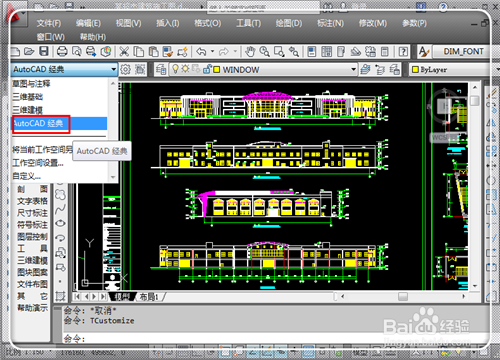The width and height of the screenshot is (500, 360).
Task: Click the Help question mark icon
Action: click(x=403, y=52)
